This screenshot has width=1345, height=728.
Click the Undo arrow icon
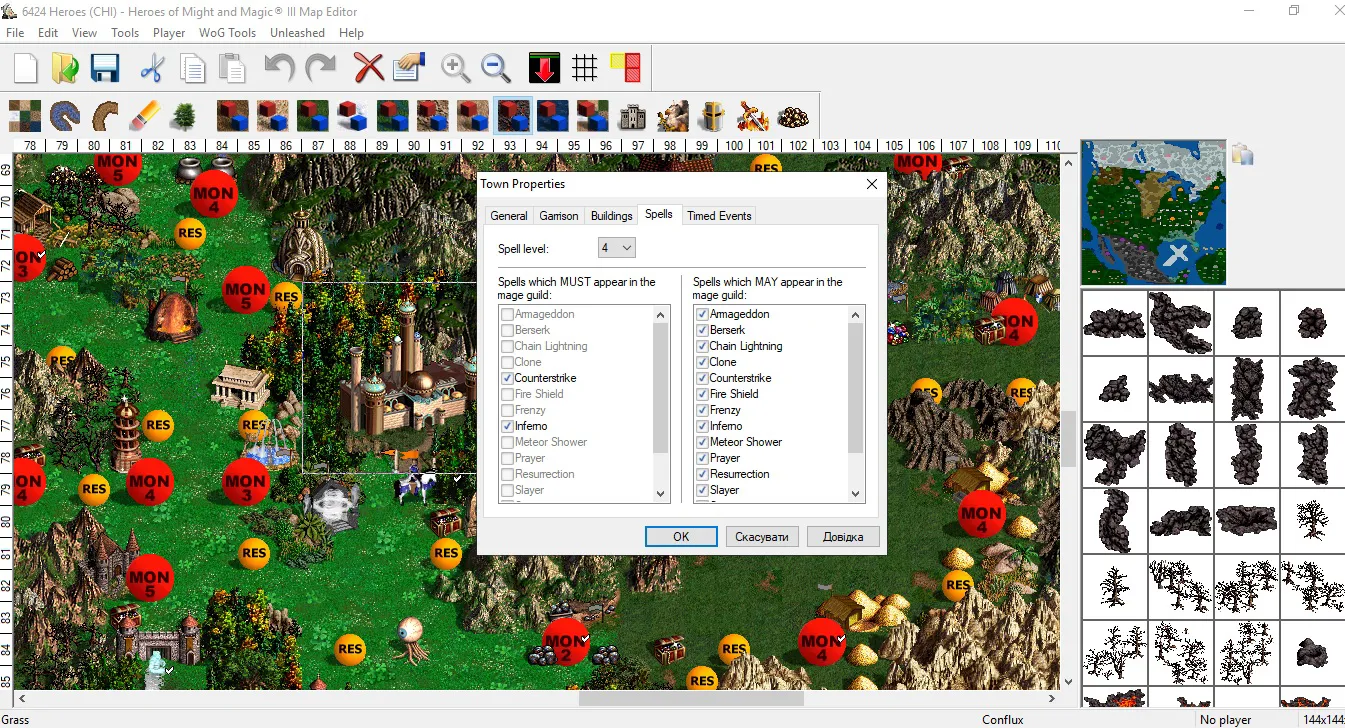[x=279, y=68]
